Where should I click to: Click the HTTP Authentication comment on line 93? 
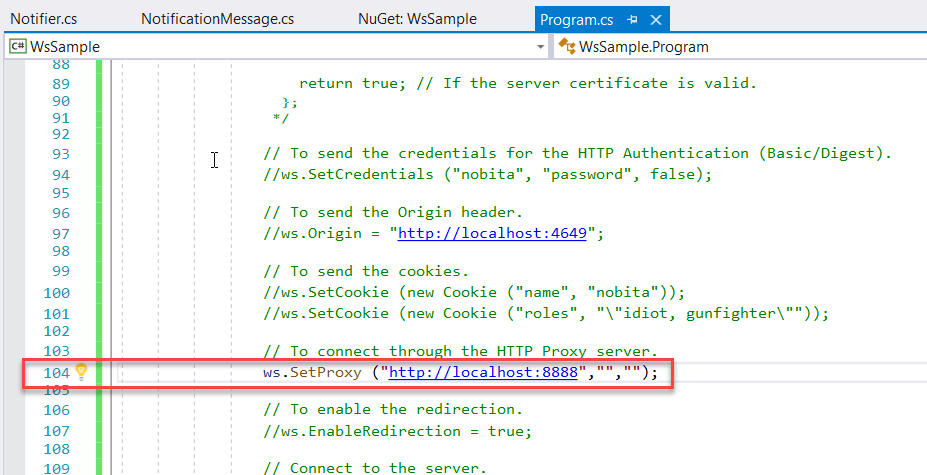578,154
